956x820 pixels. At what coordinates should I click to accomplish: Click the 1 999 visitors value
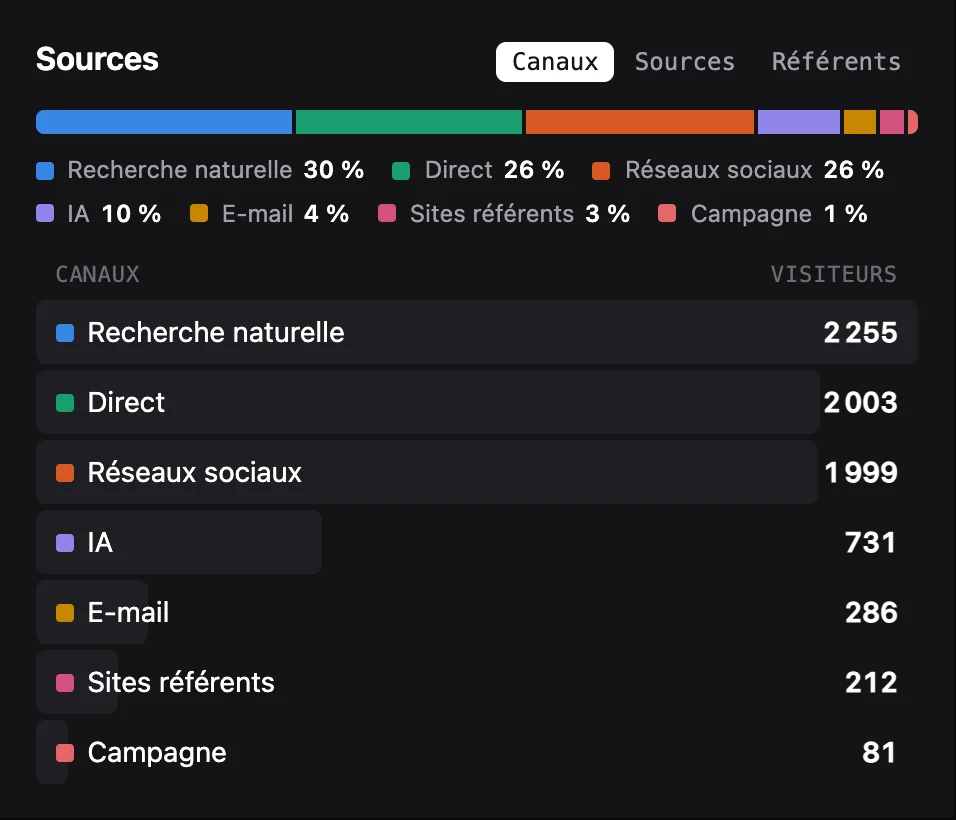click(860, 472)
